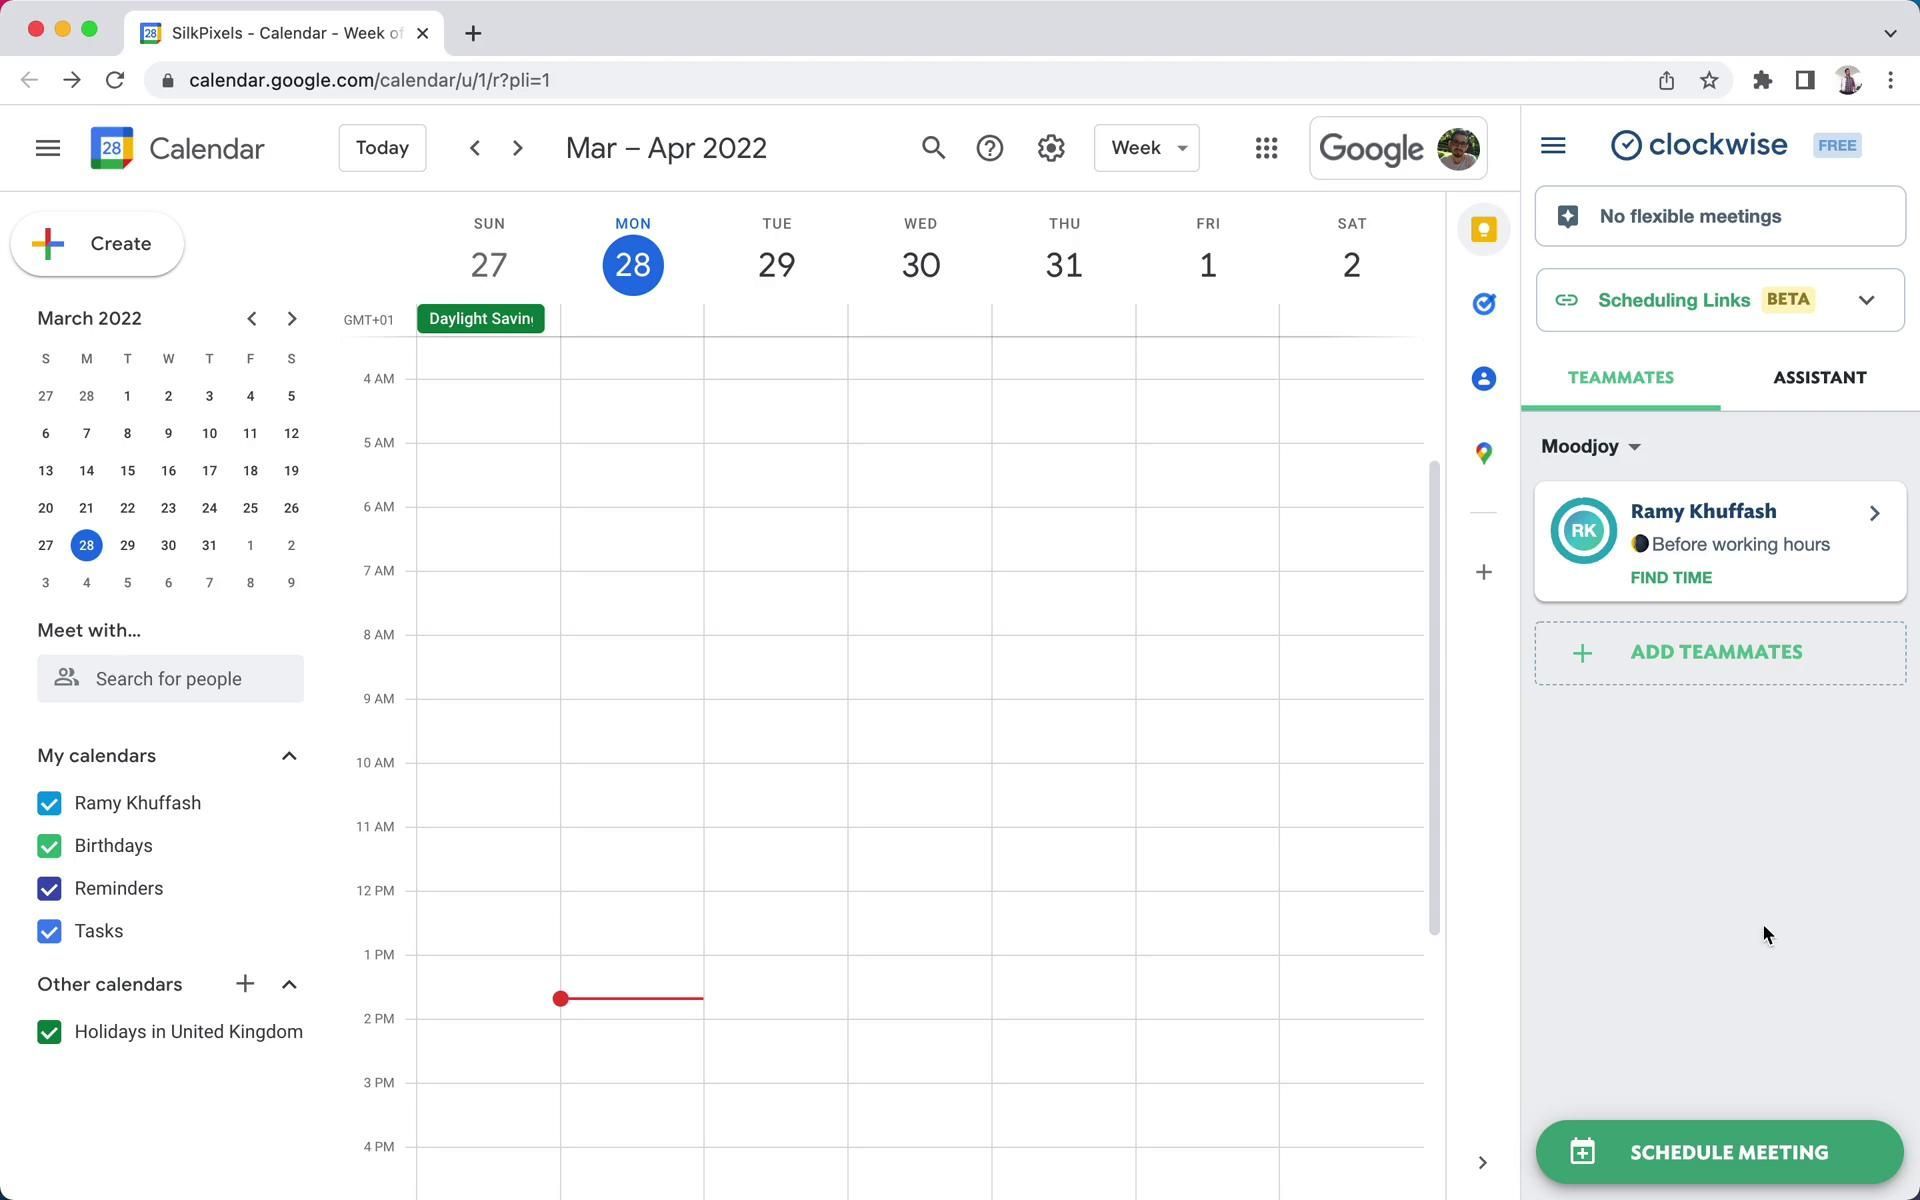This screenshot has height=1200, width=1920.
Task: Open Google Keep side panel icon
Action: point(1484,229)
